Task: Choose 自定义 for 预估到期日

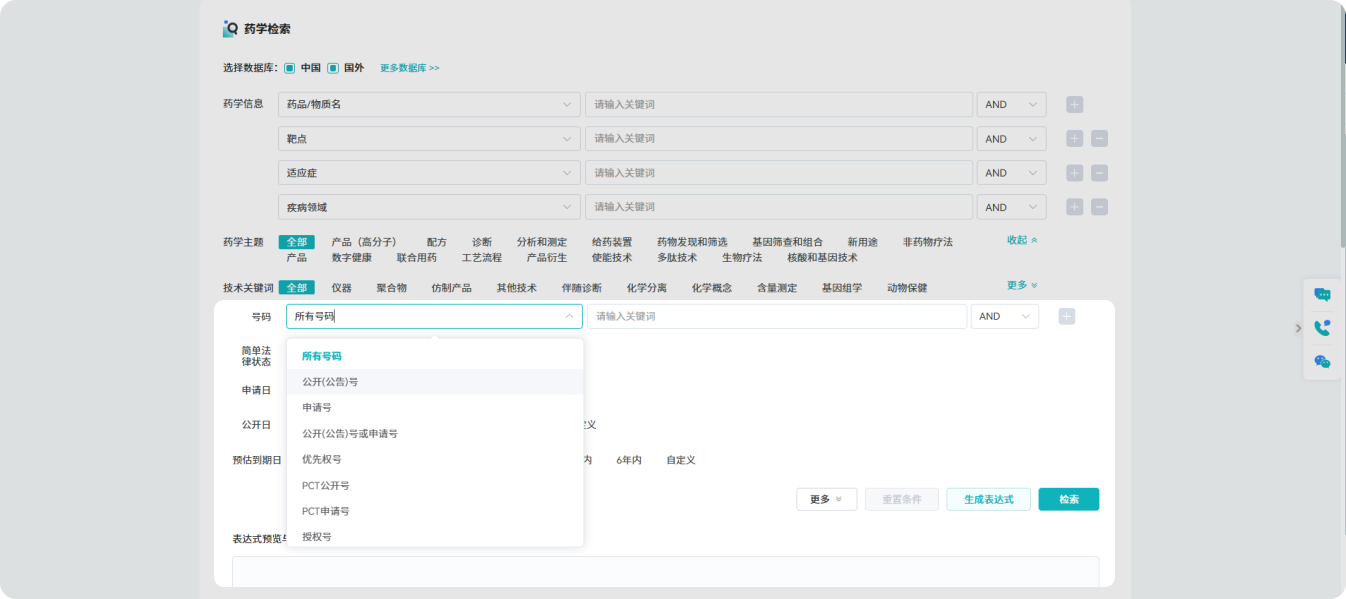Action: 681,460
